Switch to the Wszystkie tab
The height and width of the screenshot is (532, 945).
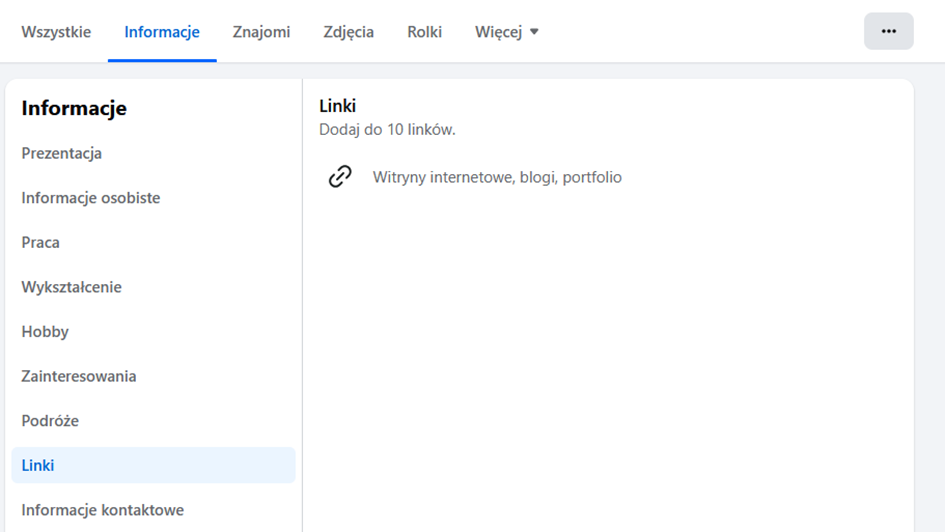click(56, 32)
